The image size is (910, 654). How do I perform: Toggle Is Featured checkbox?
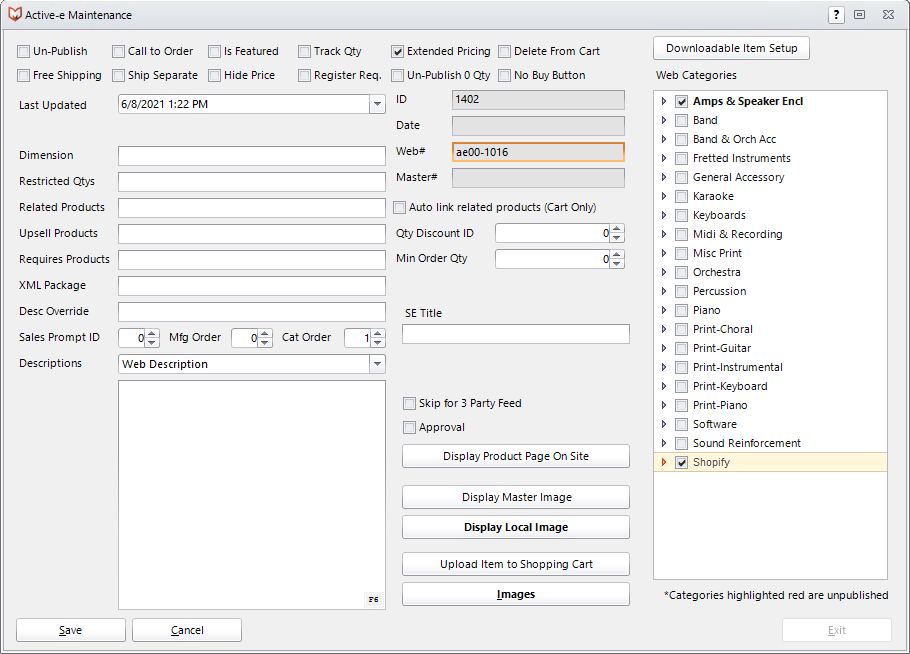(x=215, y=52)
